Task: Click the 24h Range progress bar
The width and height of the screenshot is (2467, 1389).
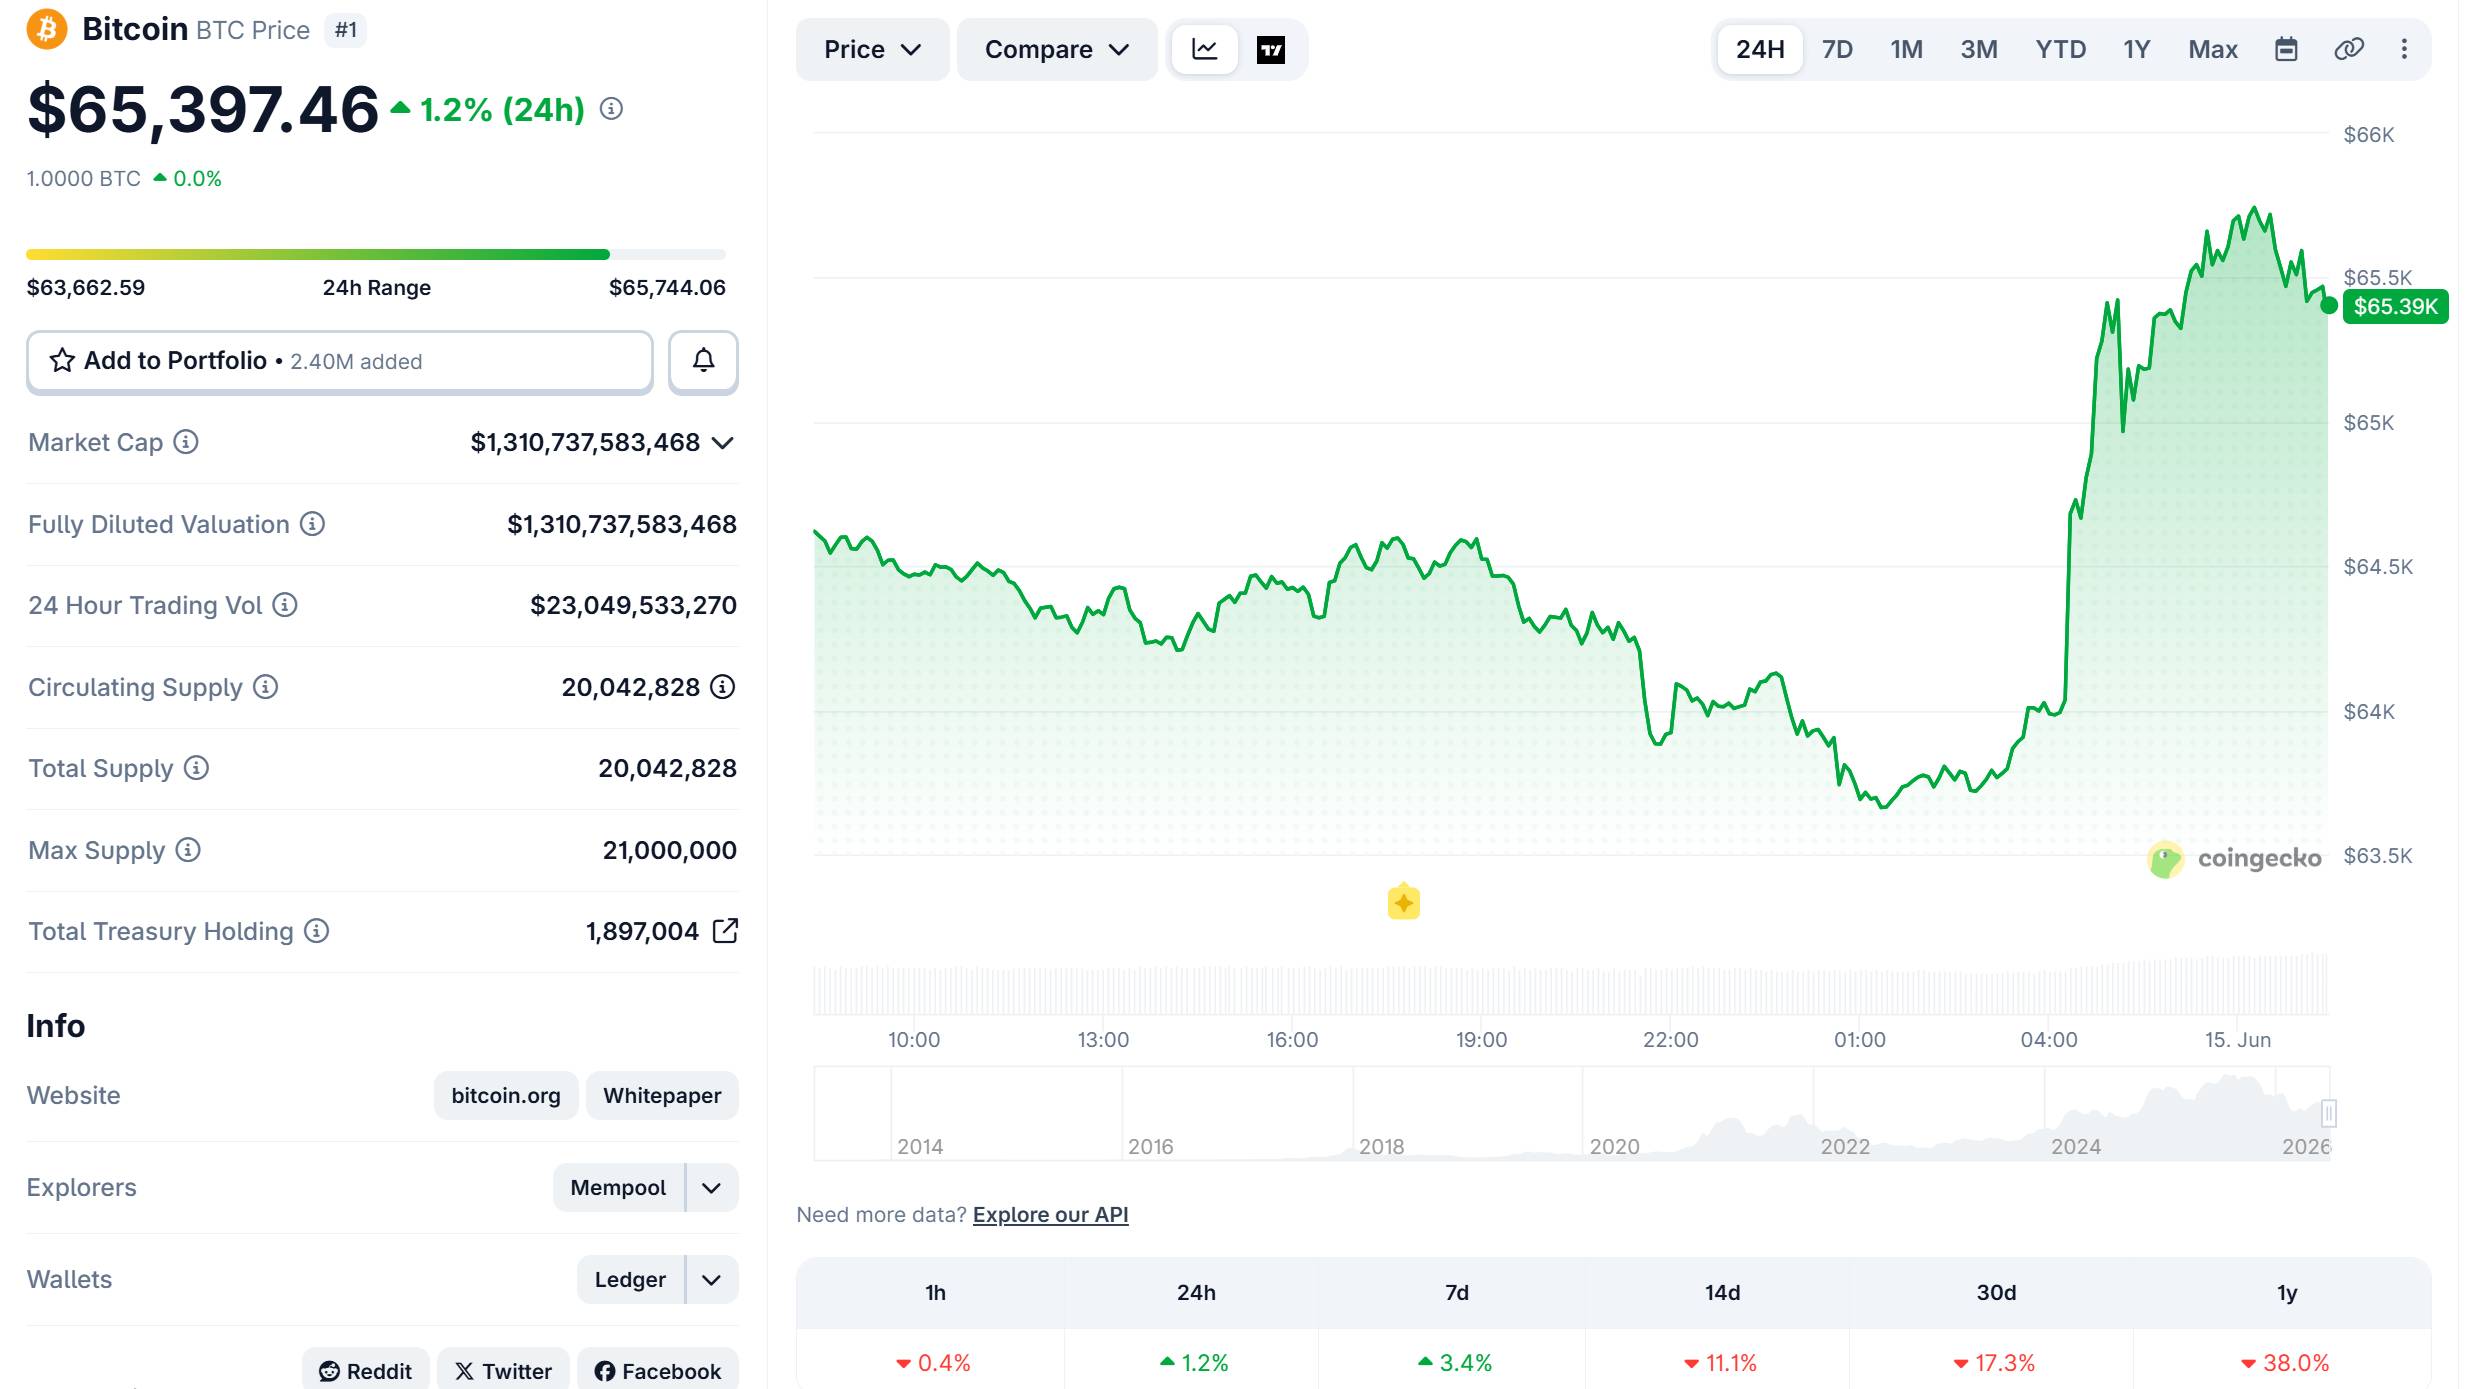Action: [376, 254]
